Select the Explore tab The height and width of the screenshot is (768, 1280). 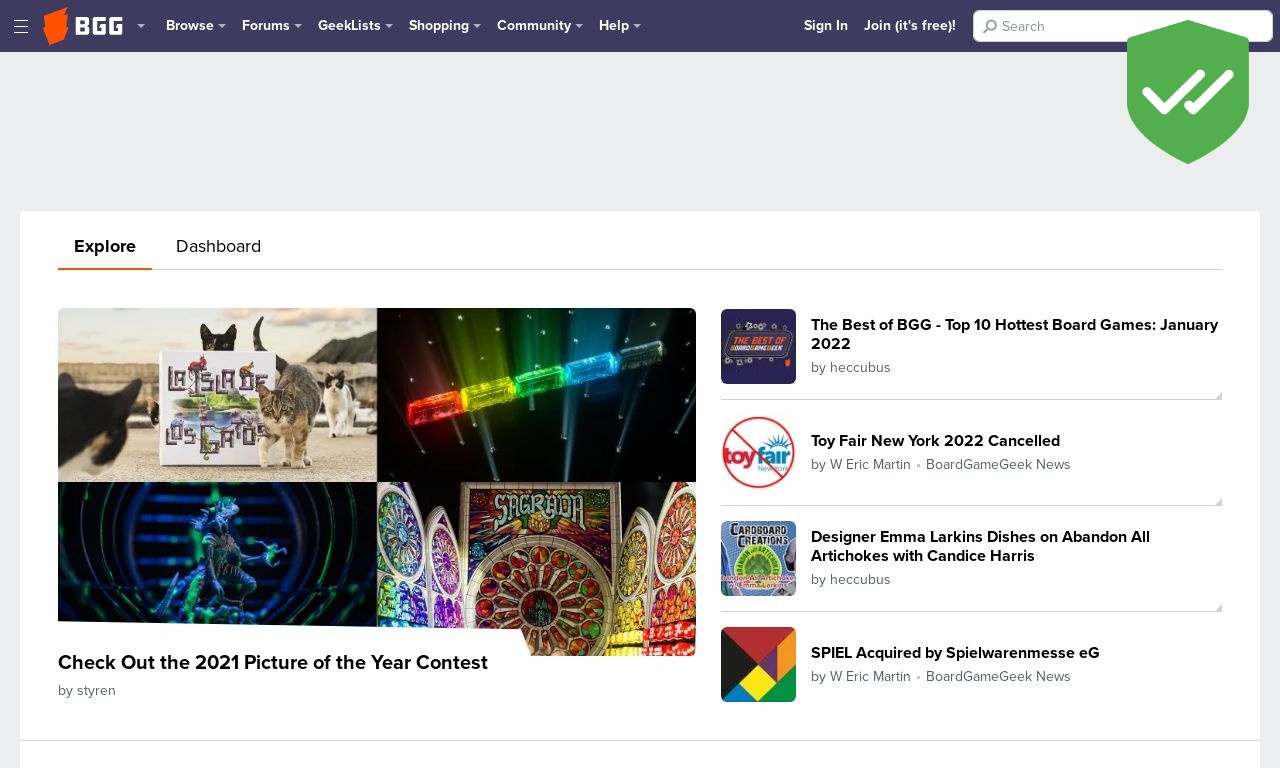tap(105, 247)
